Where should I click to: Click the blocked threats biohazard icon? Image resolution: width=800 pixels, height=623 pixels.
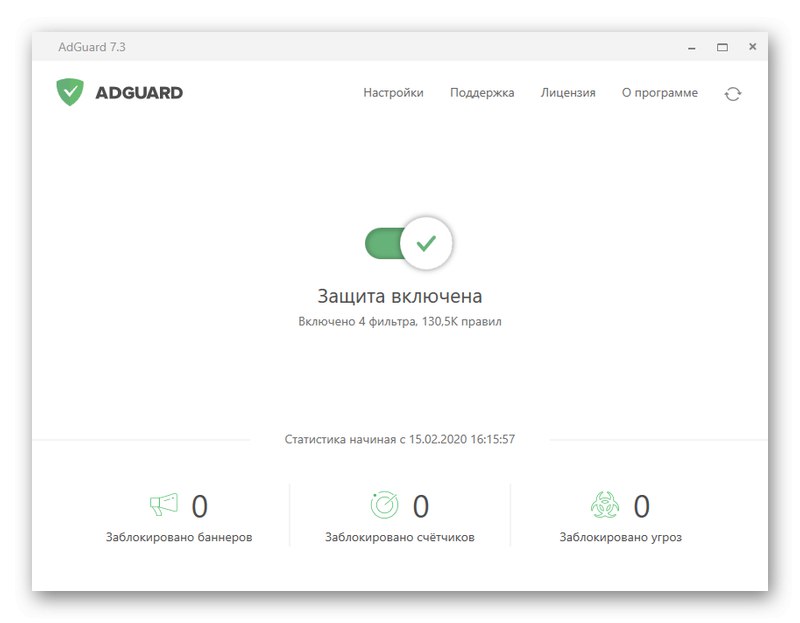coord(605,505)
